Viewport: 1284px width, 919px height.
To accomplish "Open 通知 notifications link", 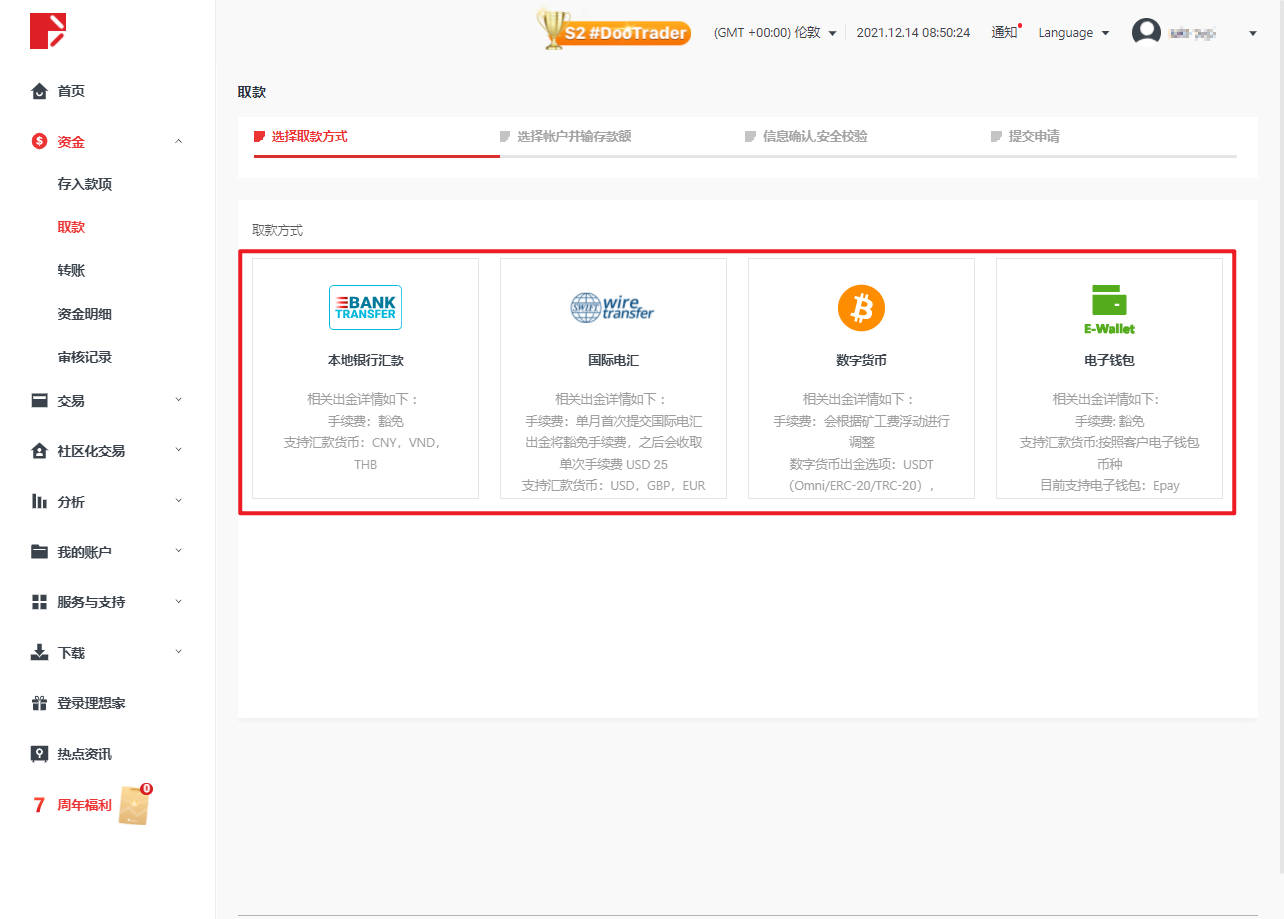I will pos(1004,32).
